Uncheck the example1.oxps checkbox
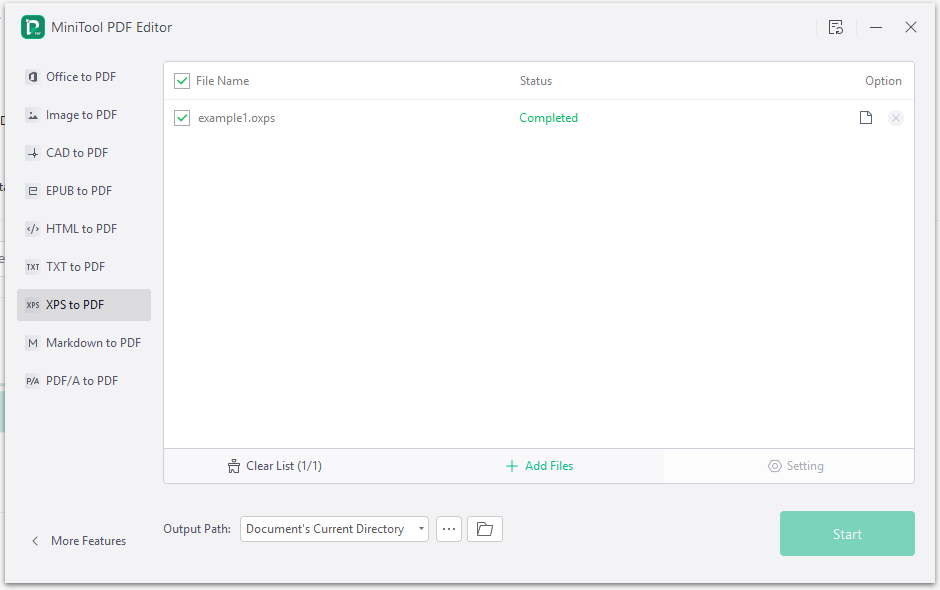 tap(182, 118)
